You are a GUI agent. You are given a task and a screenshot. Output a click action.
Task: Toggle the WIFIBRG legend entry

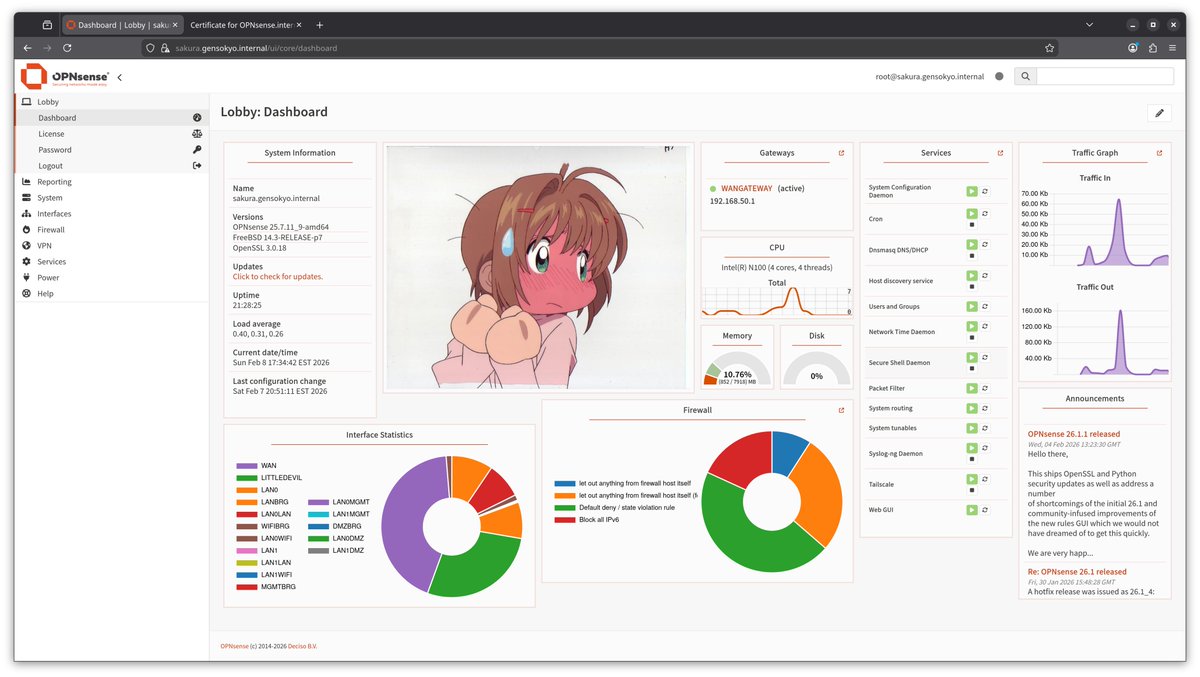(262, 526)
